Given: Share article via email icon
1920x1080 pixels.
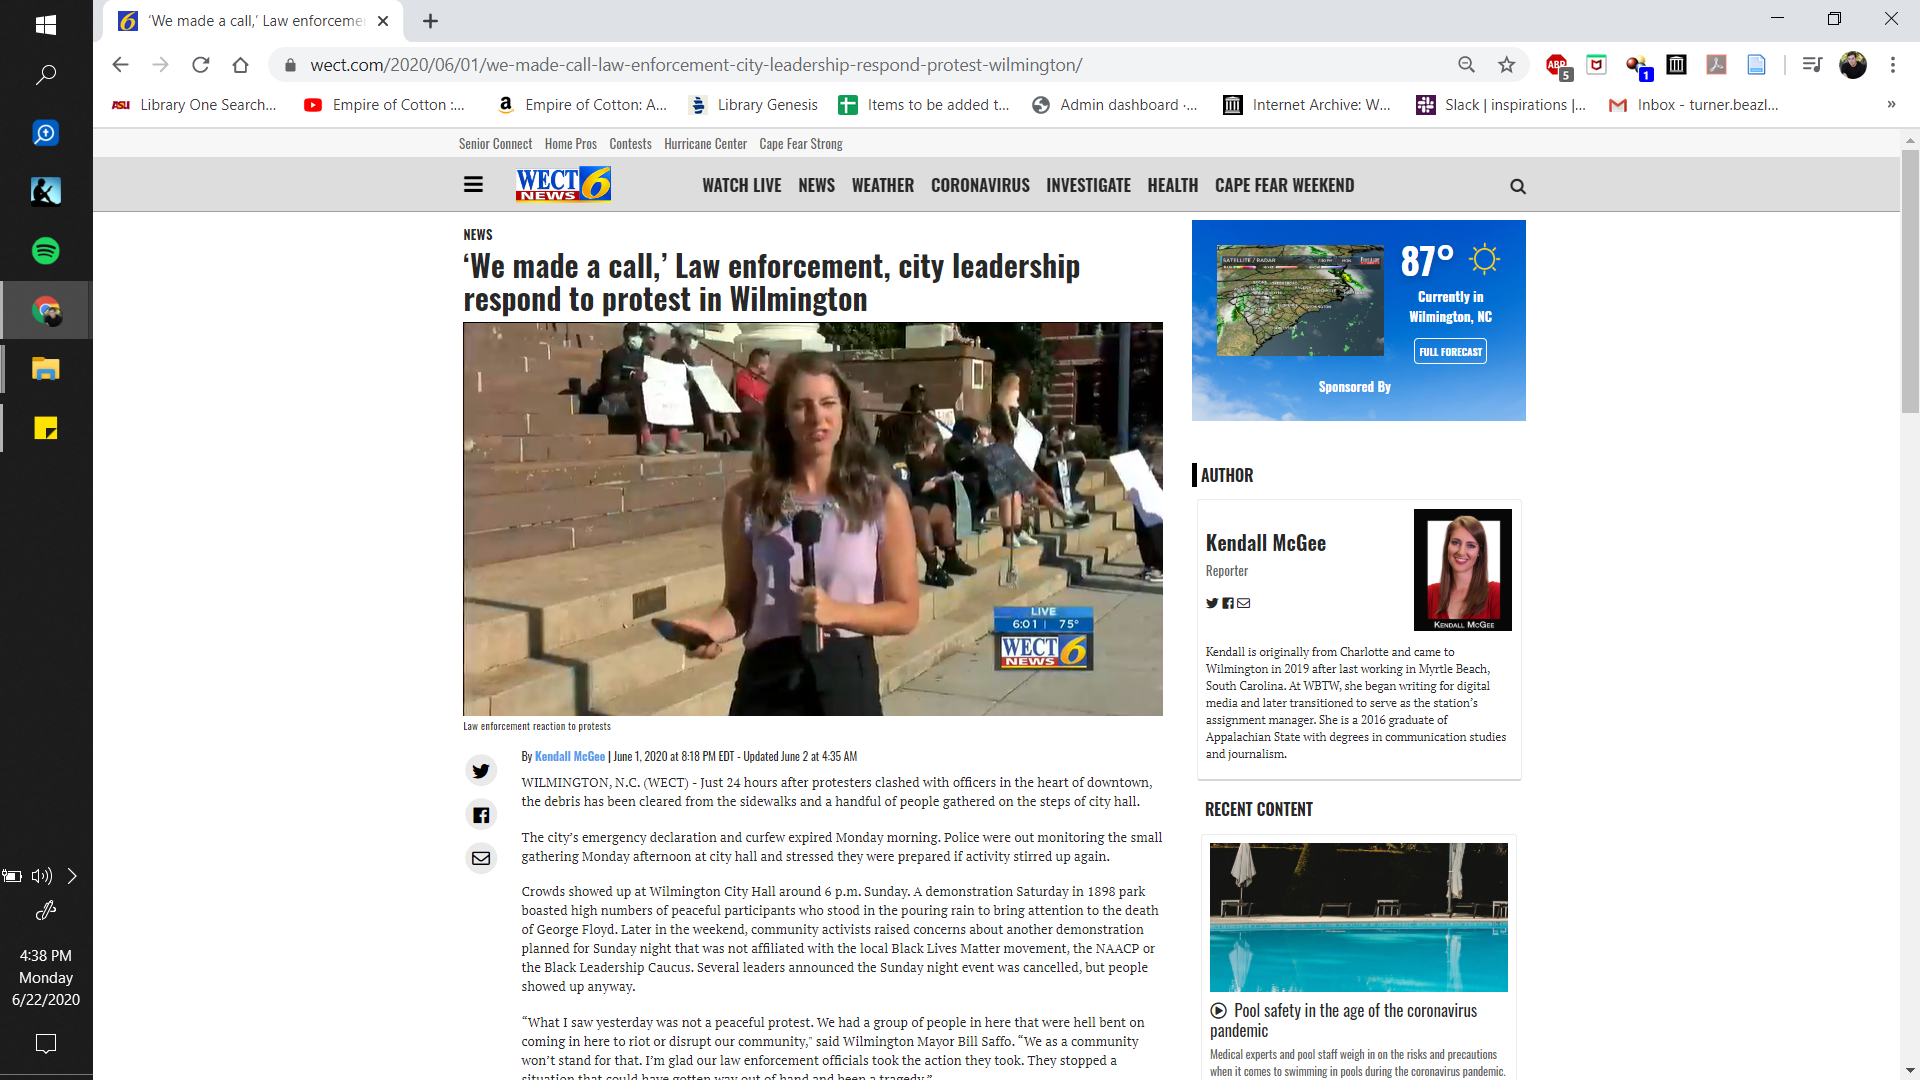Looking at the screenshot, I should 481,858.
